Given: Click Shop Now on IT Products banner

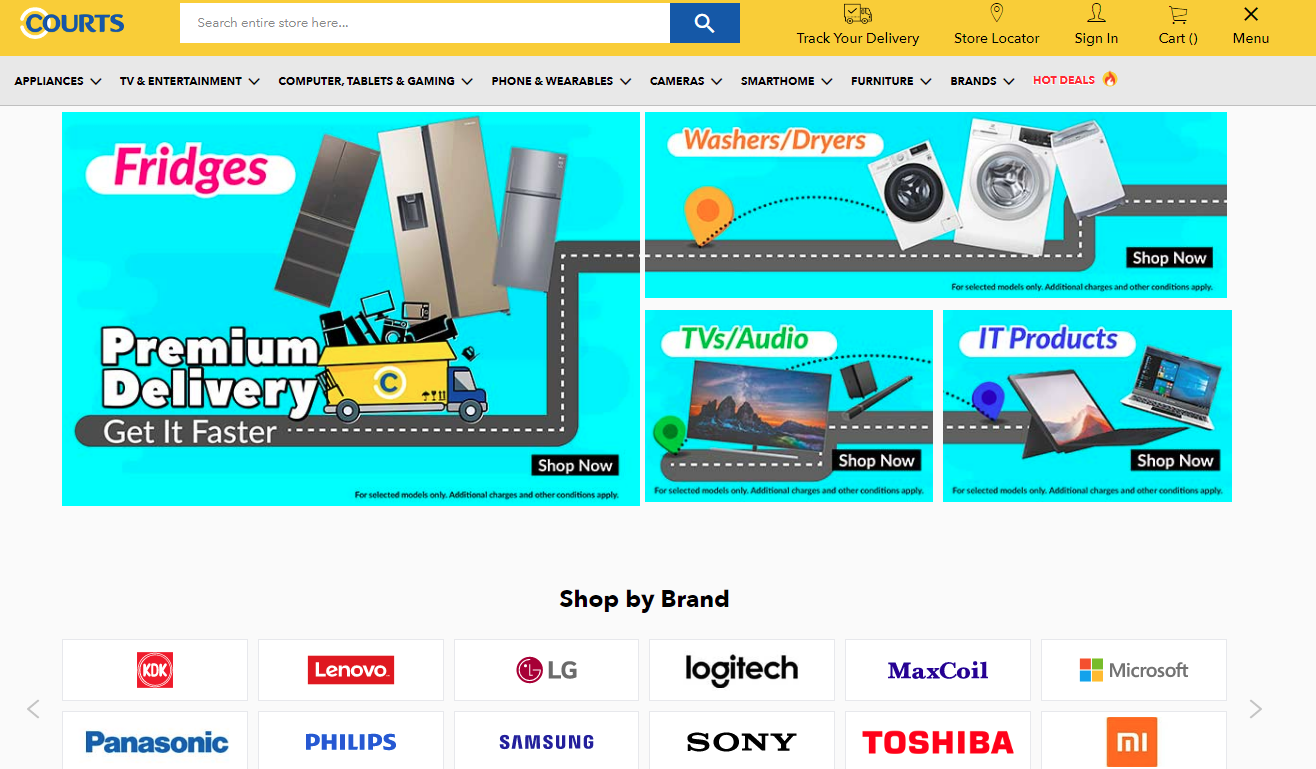Looking at the screenshot, I should (x=1174, y=461).
